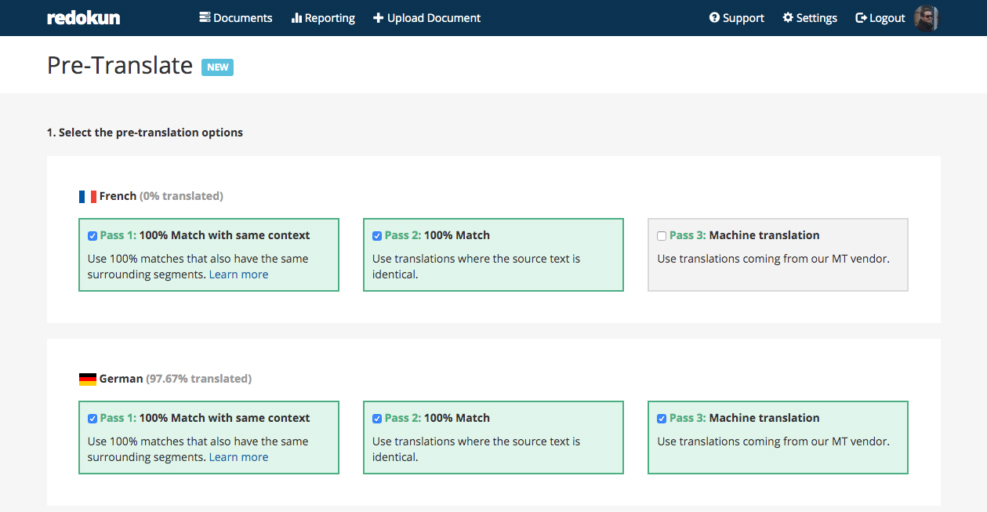Screen dimensions: 987x512
Task: Uncheck German Pass 2 100% Match checkbox
Action: click(x=377, y=419)
